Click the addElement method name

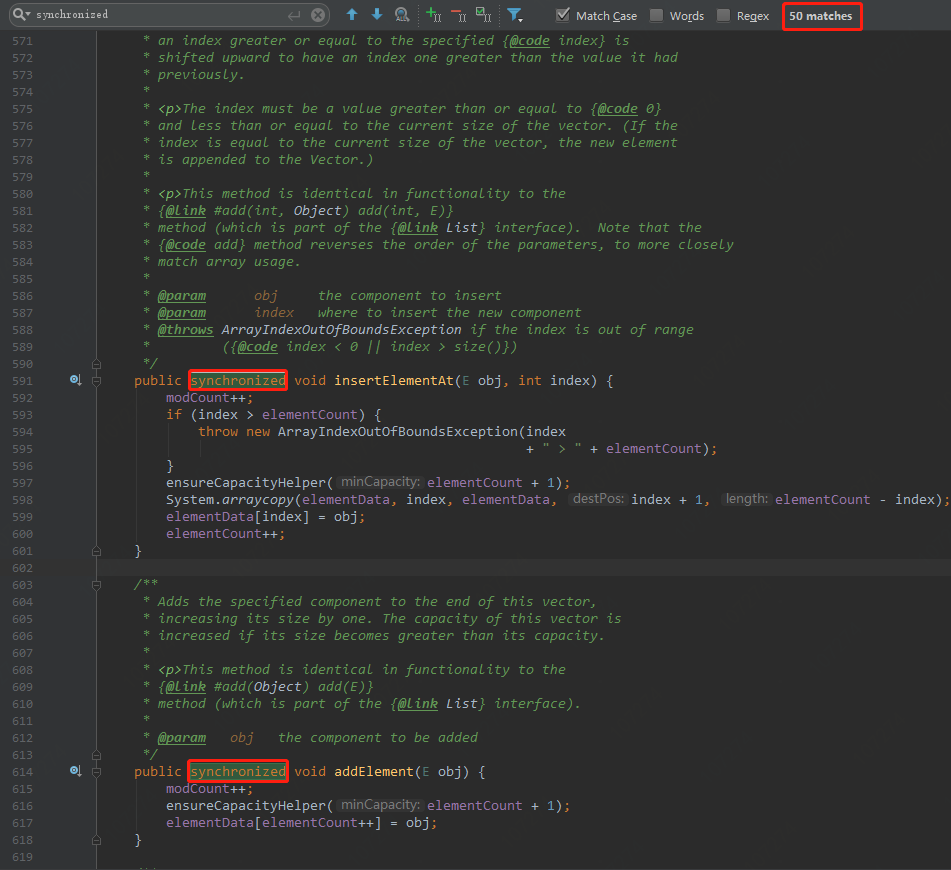[374, 771]
